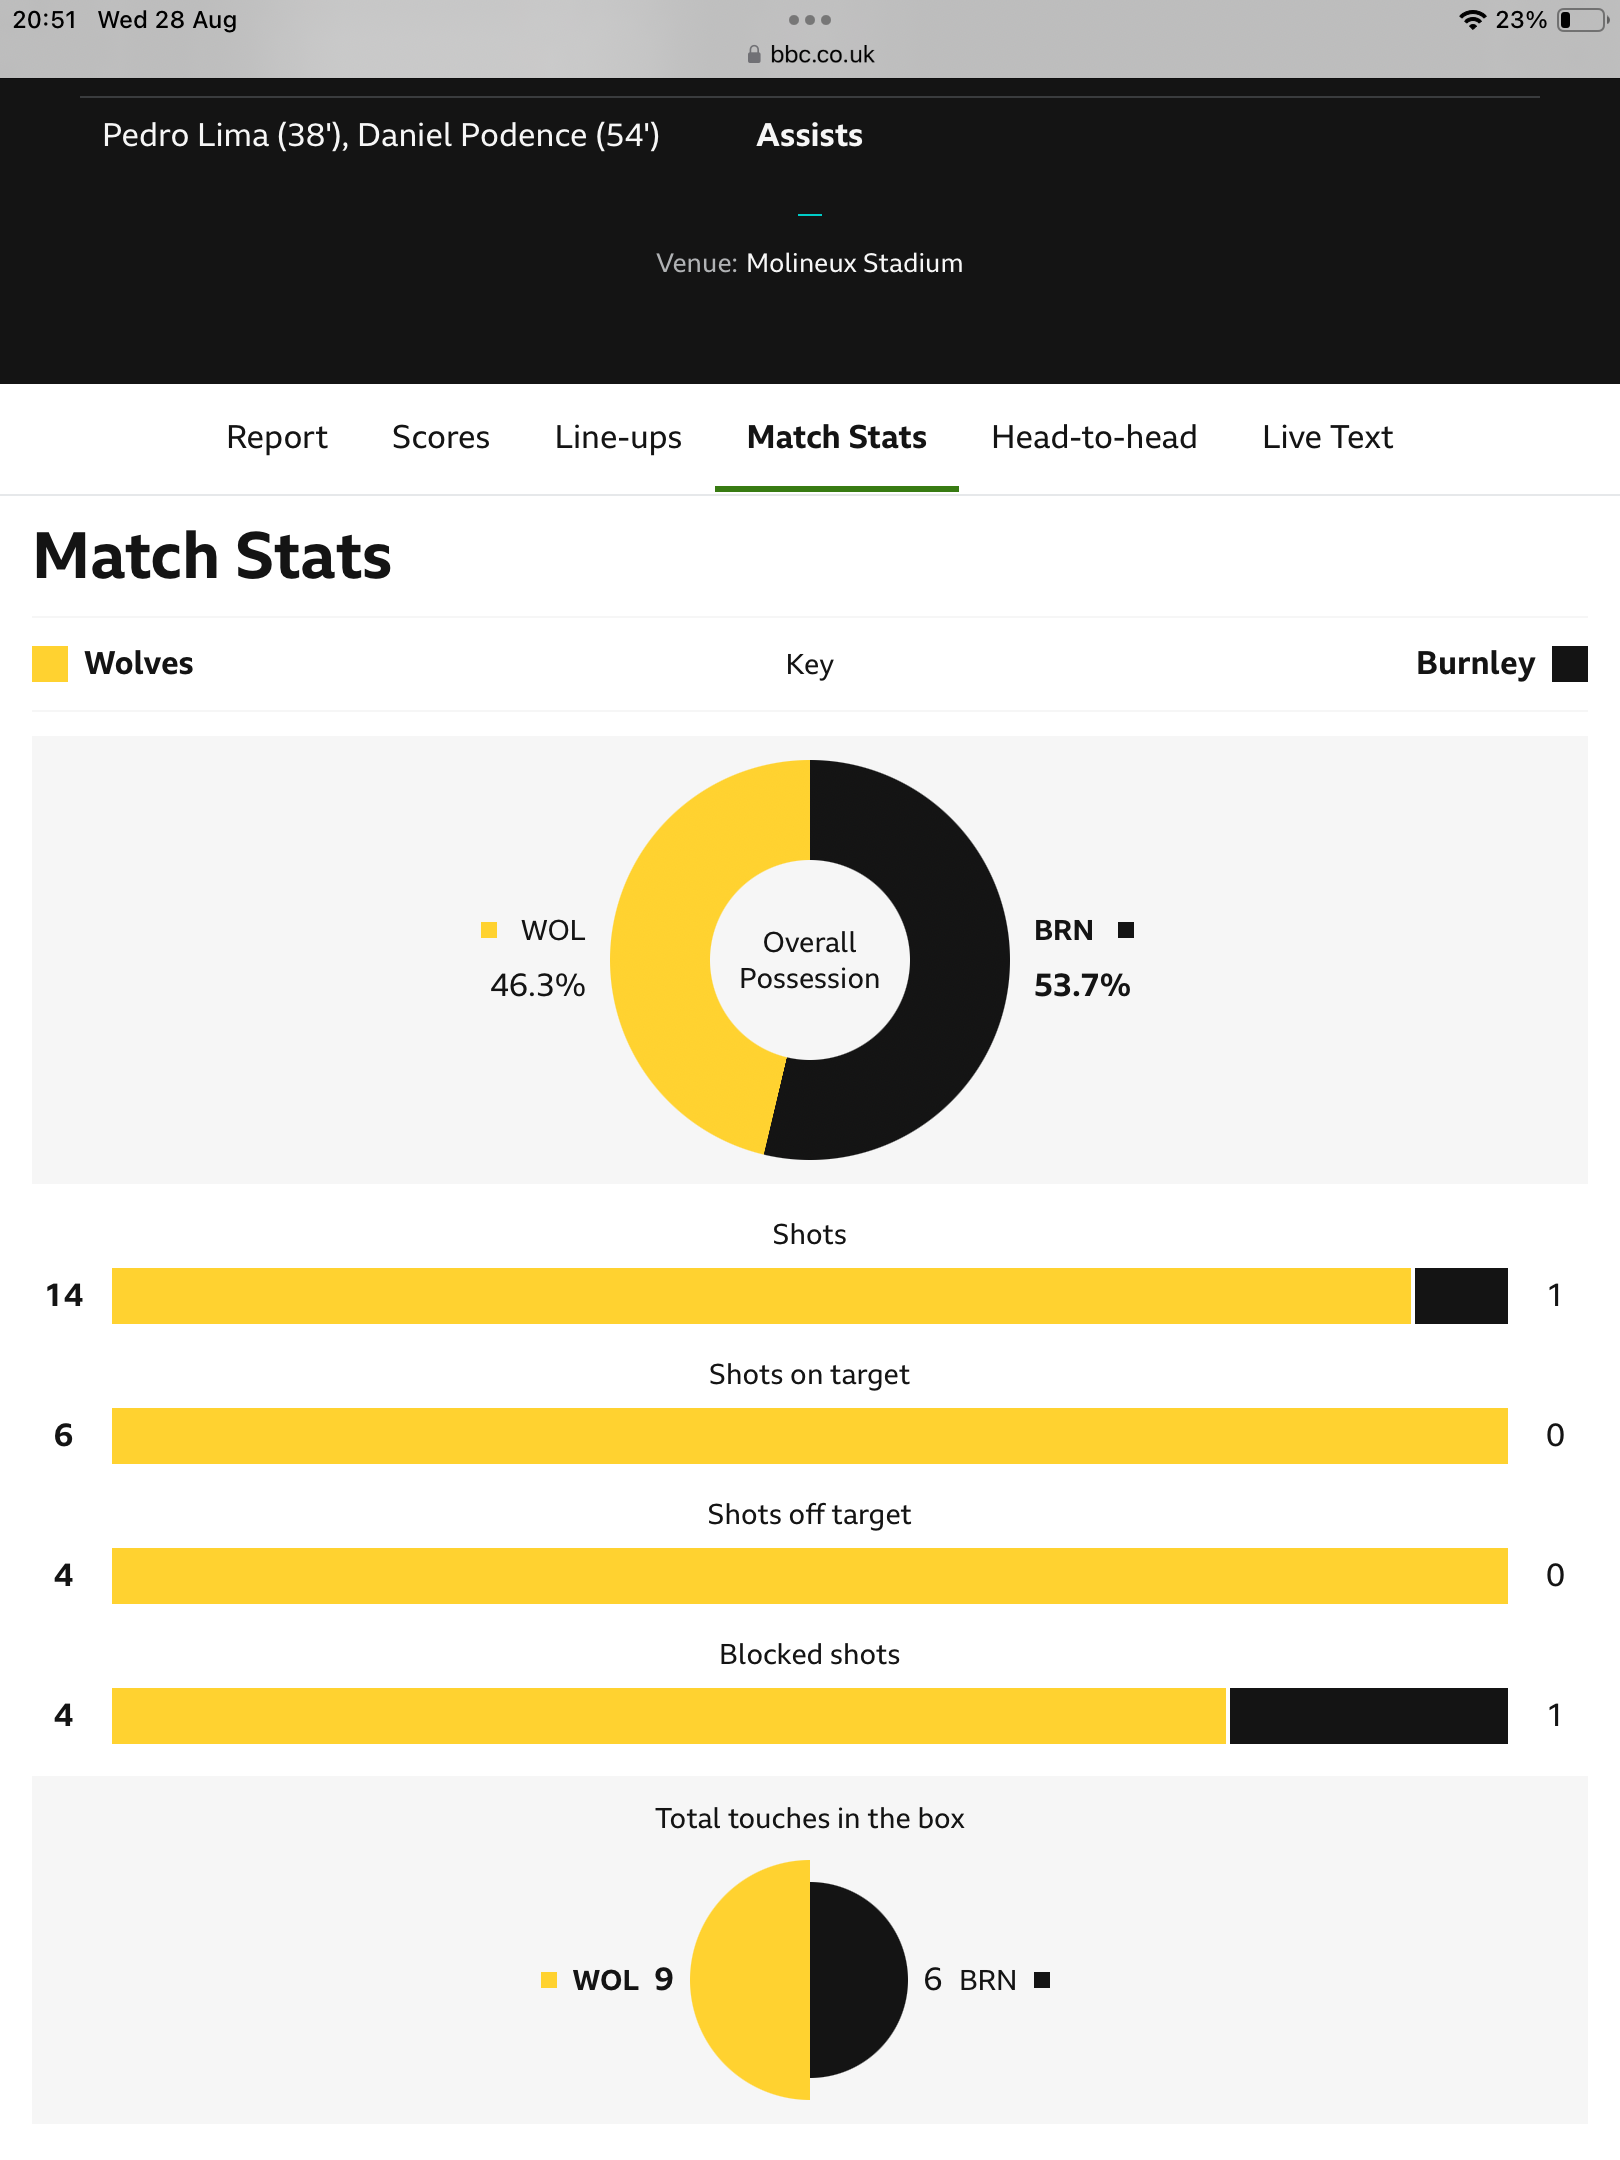Select the Match Stats tab
Viewport: 1620px width, 2160px height.
(x=837, y=438)
